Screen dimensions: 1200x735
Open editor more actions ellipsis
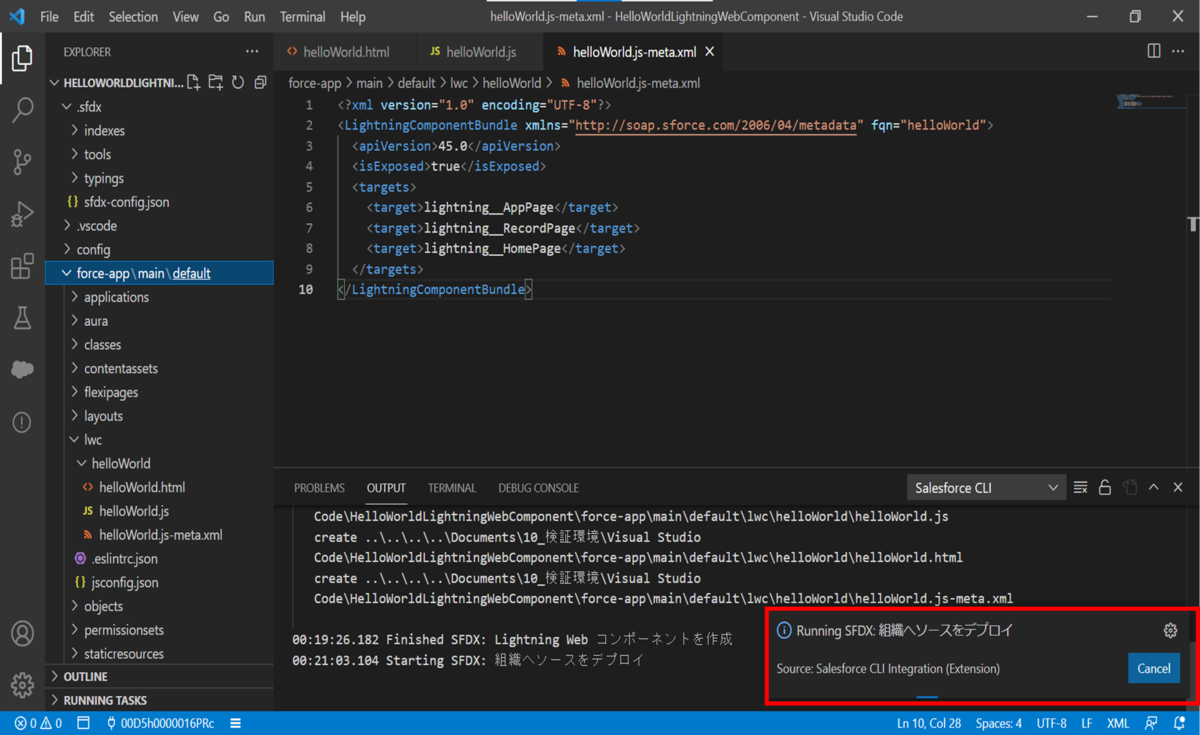click(1179, 51)
